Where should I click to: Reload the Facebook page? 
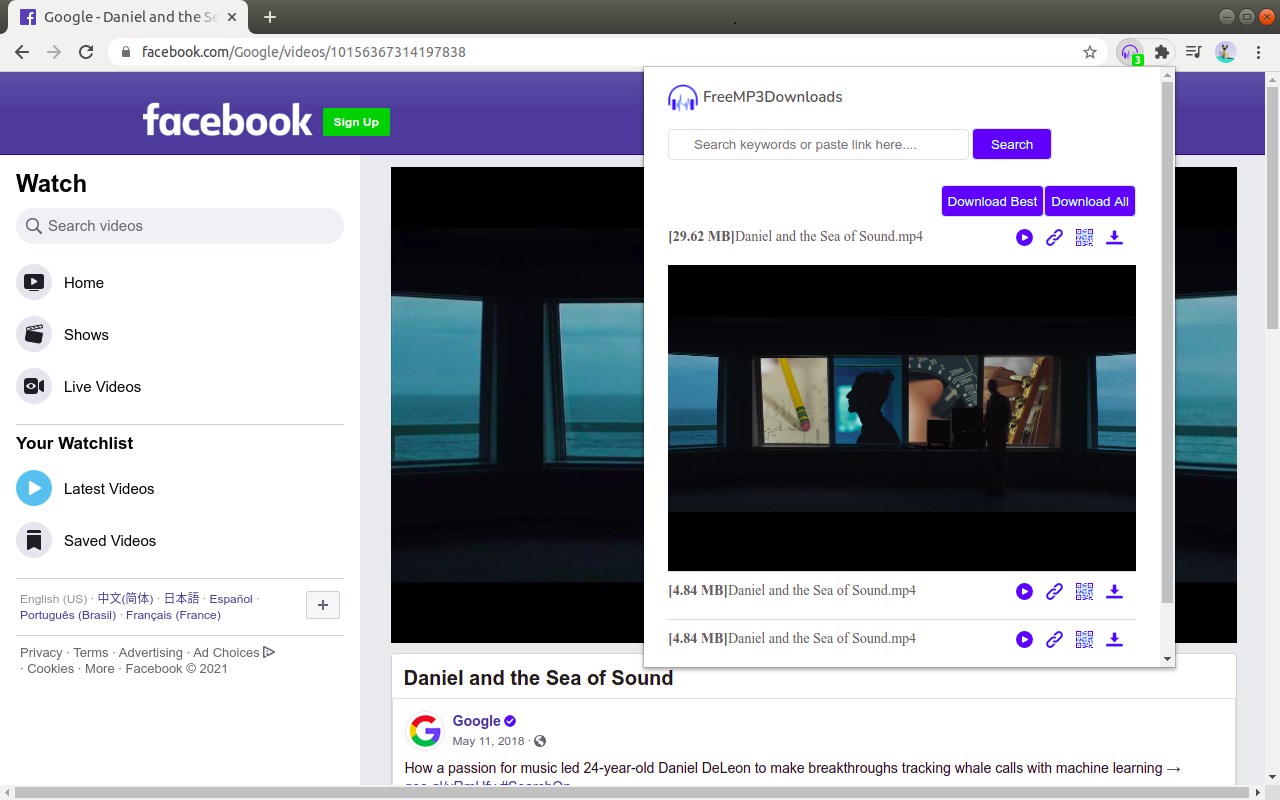tap(86, 52)
